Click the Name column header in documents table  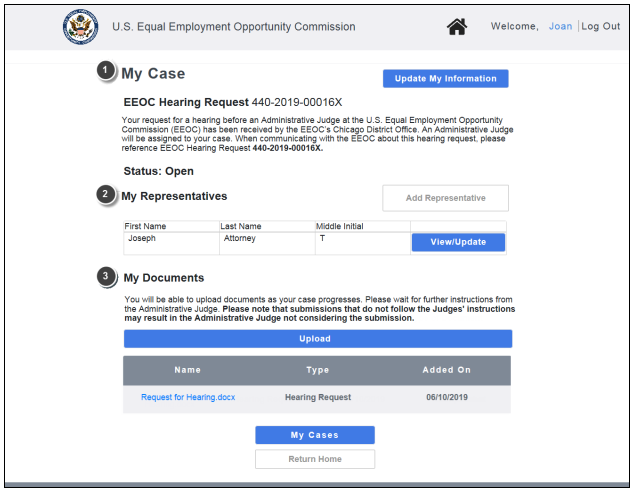pyautogui.click(x=187, y=370)
